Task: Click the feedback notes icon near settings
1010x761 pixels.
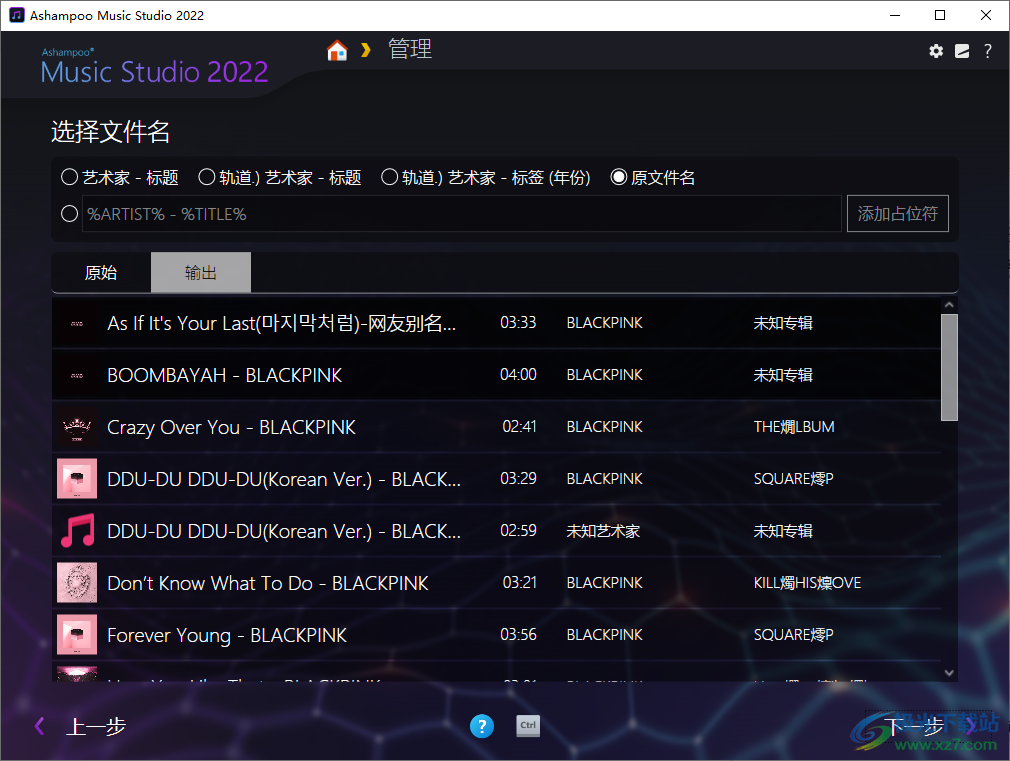Action: click(x=961, y=50)
